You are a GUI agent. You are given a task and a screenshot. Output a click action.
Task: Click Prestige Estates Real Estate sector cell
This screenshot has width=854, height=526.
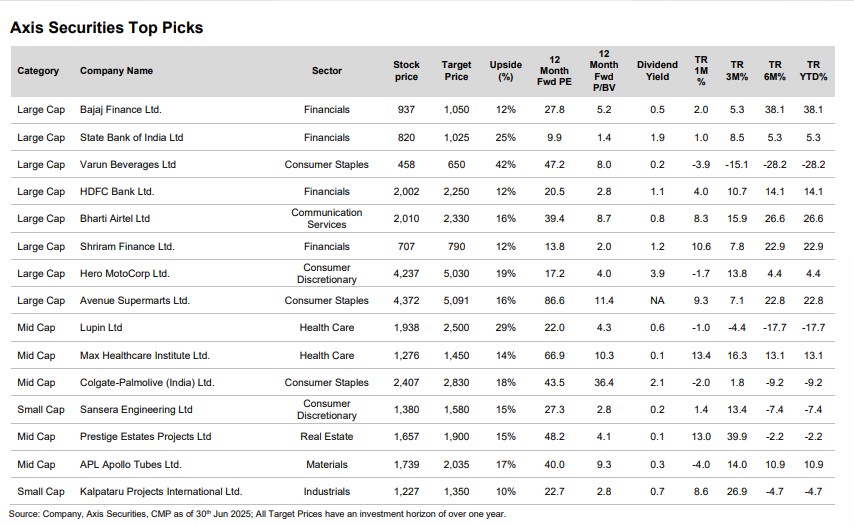pyautogui.click(x=326, y=437)
